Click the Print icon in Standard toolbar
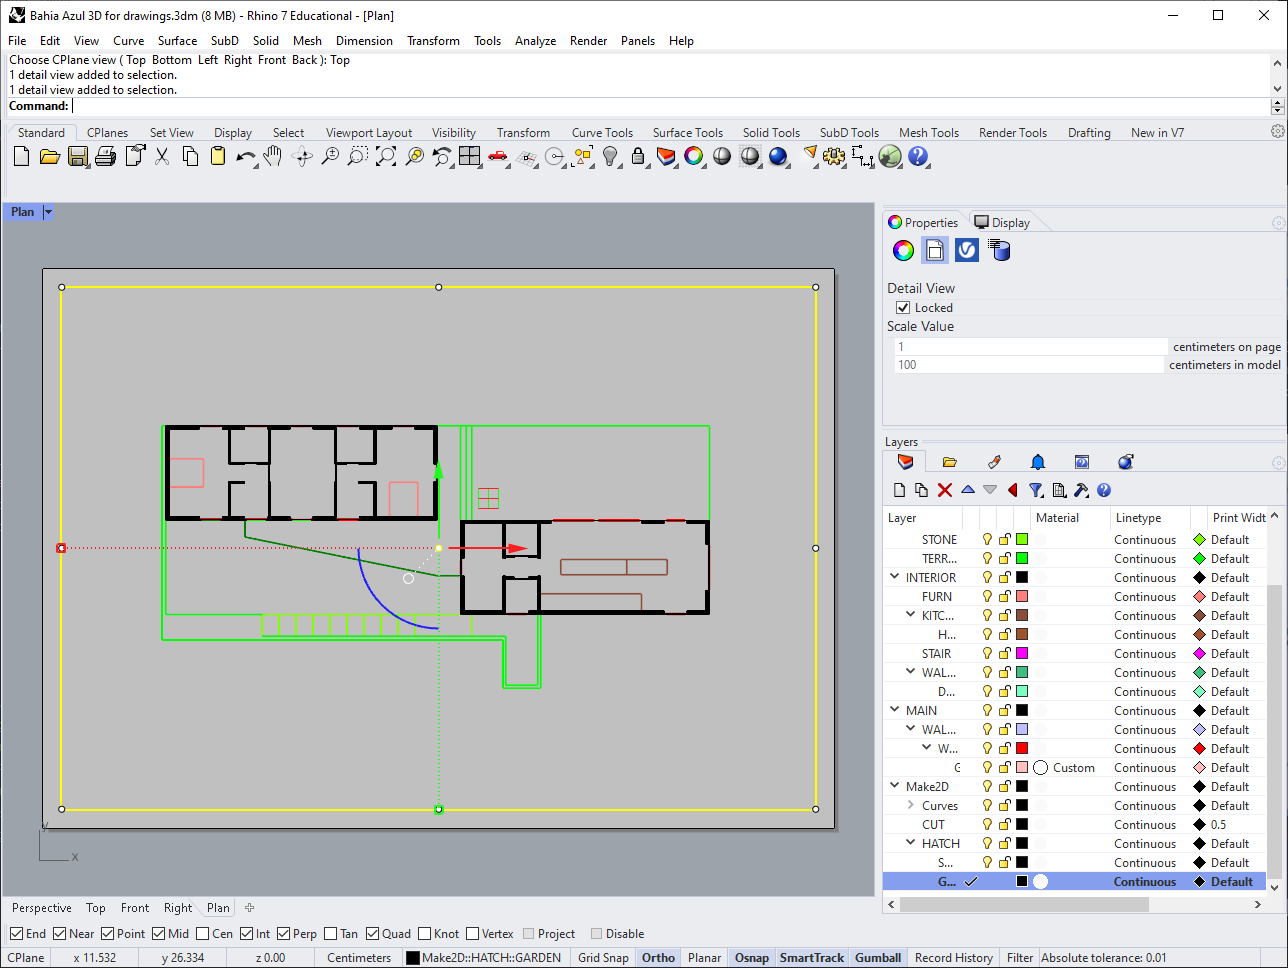Viewport: 1288px width, 968px height. pos(105,156)
